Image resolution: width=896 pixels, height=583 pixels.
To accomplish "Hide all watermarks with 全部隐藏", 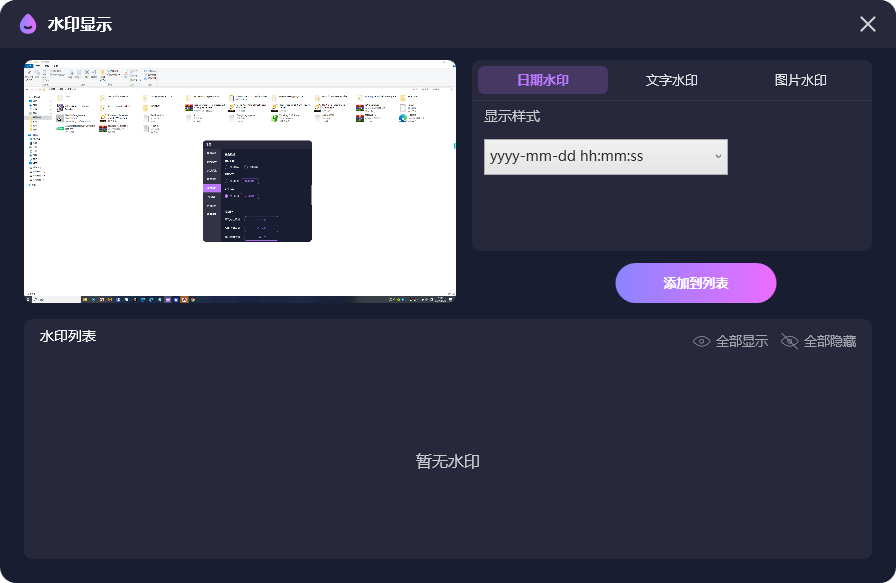I will (829, 341).
